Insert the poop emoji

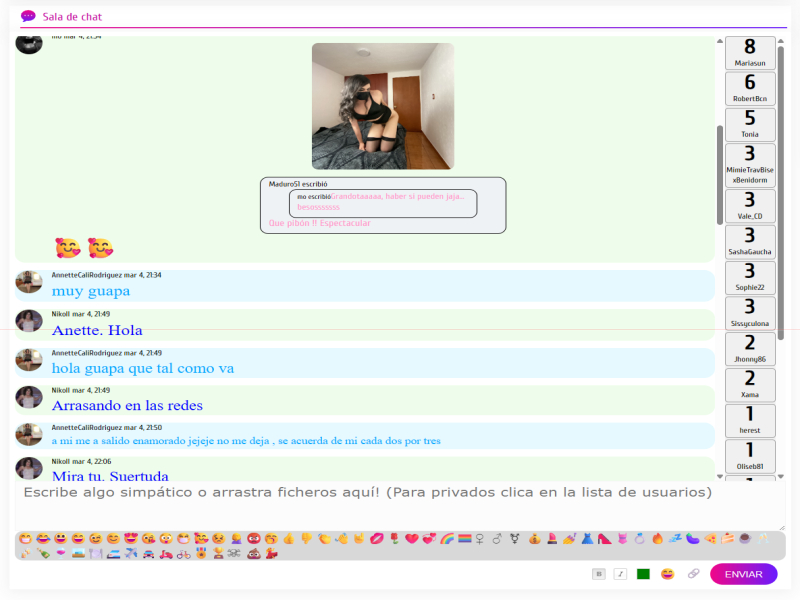[x=251, y=553]
